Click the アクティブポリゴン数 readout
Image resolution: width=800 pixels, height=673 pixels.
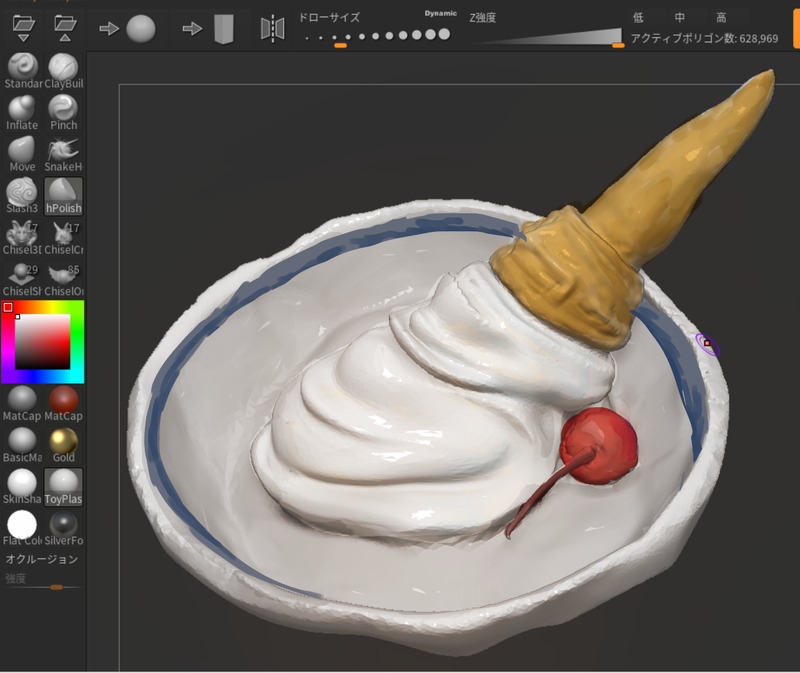point(704,39)
